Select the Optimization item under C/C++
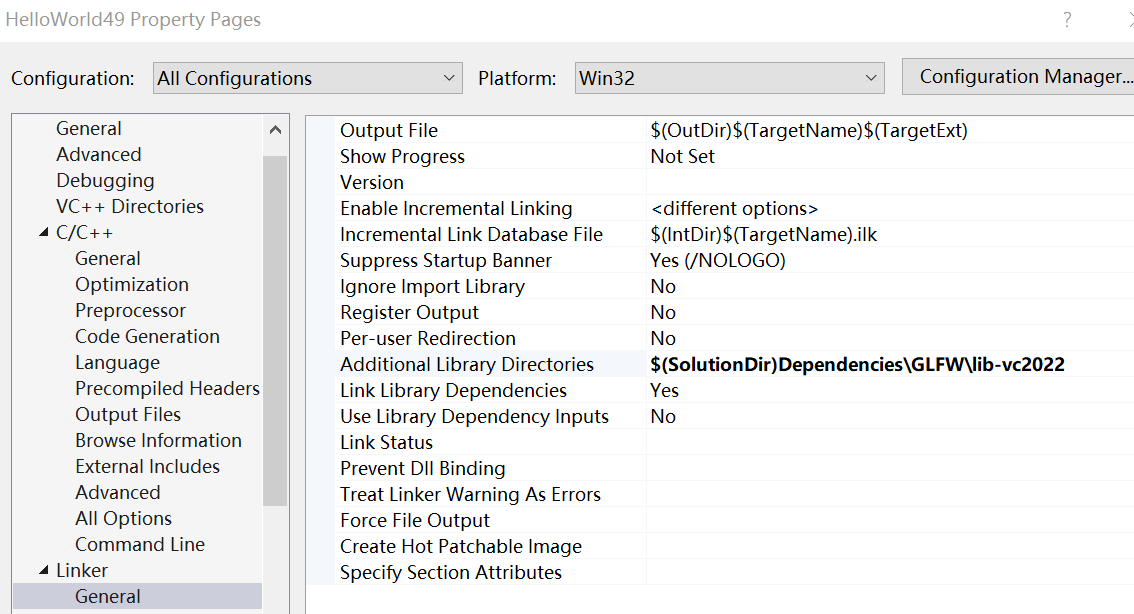 [131, 285]
